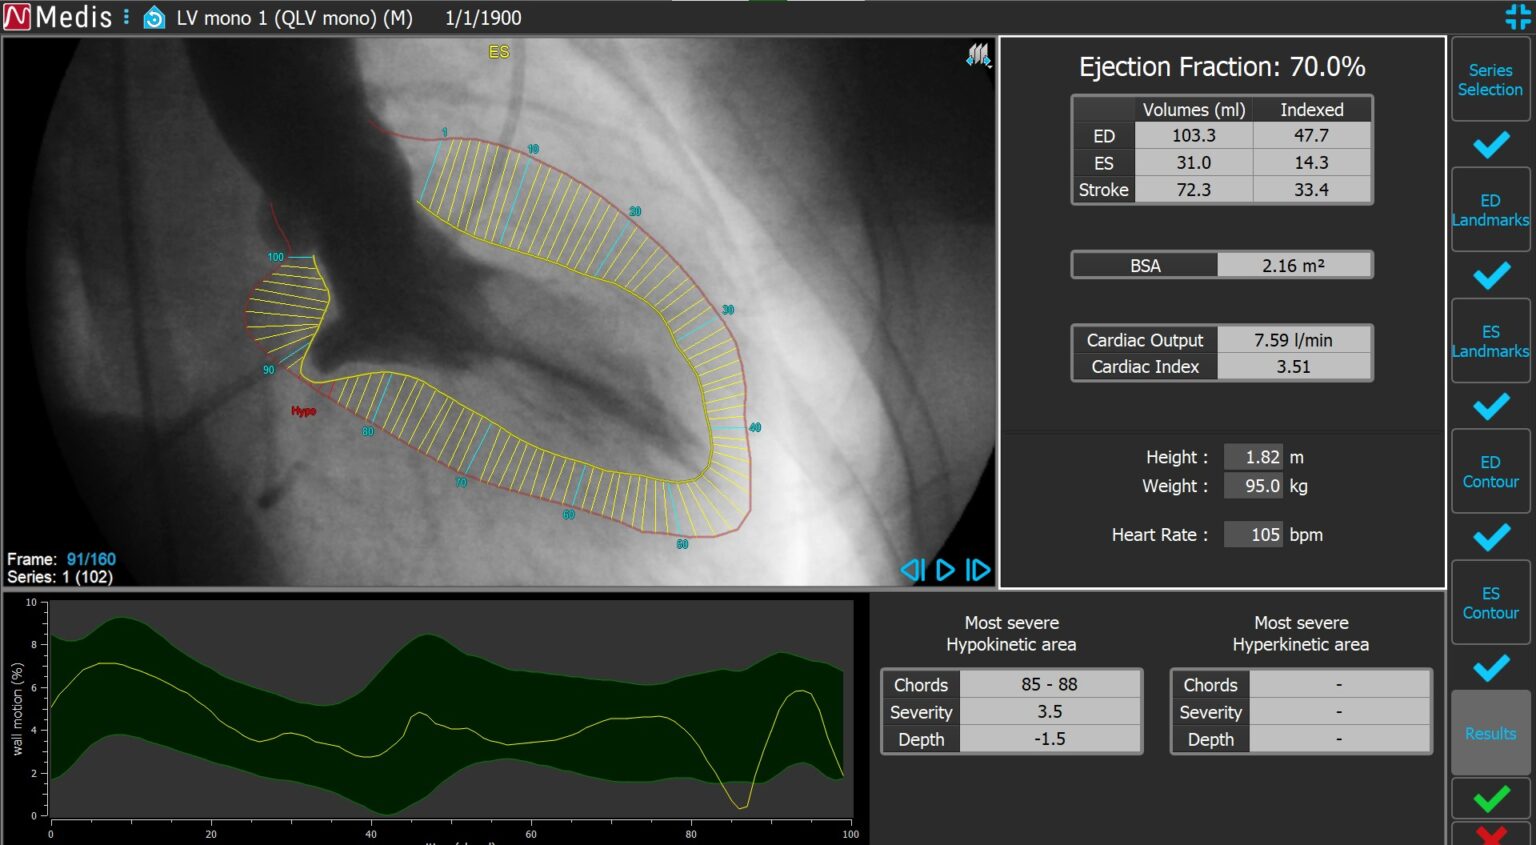Edit the Heart Rate field
This screenshot has width=1536, height=845.
1254,535
